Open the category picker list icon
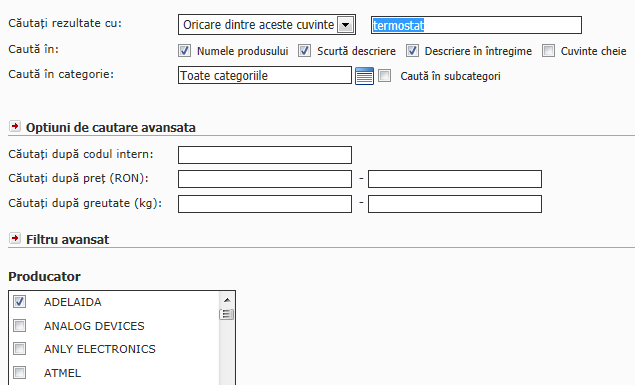The height and width of the screenshot is (385, 635). click(x=364, y=76)
